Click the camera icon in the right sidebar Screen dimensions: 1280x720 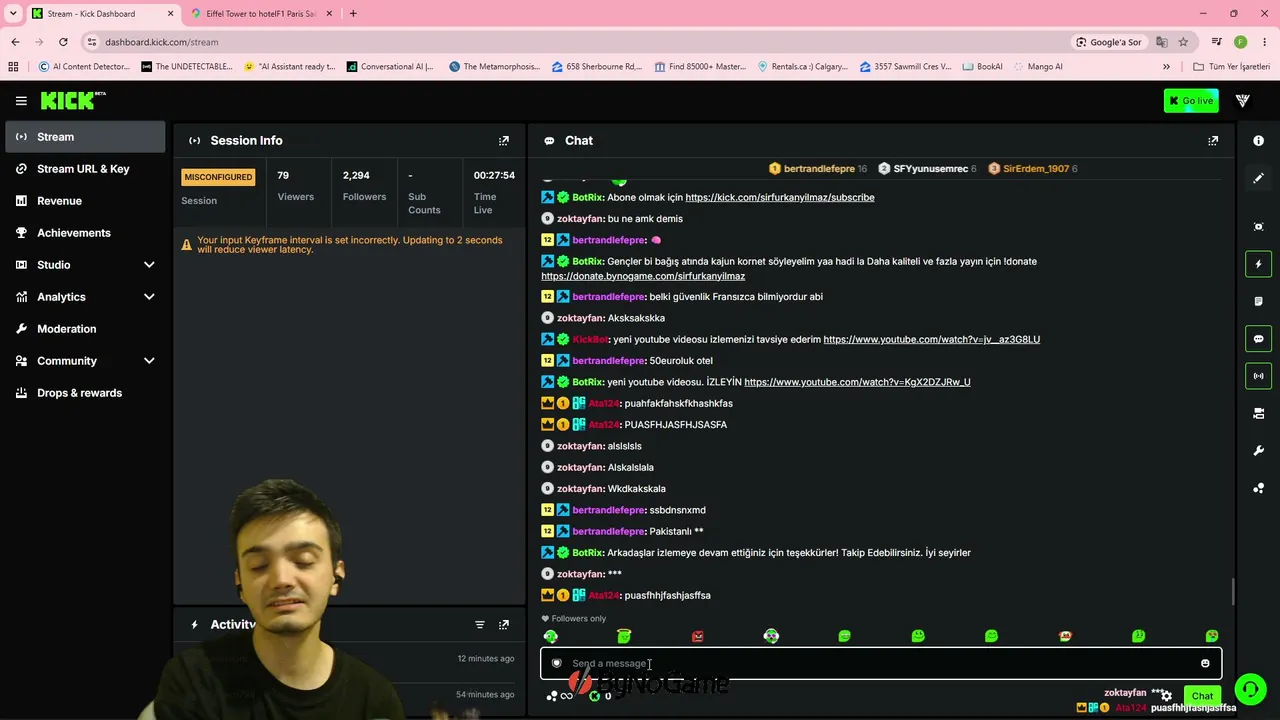(x=1258, y=413)
